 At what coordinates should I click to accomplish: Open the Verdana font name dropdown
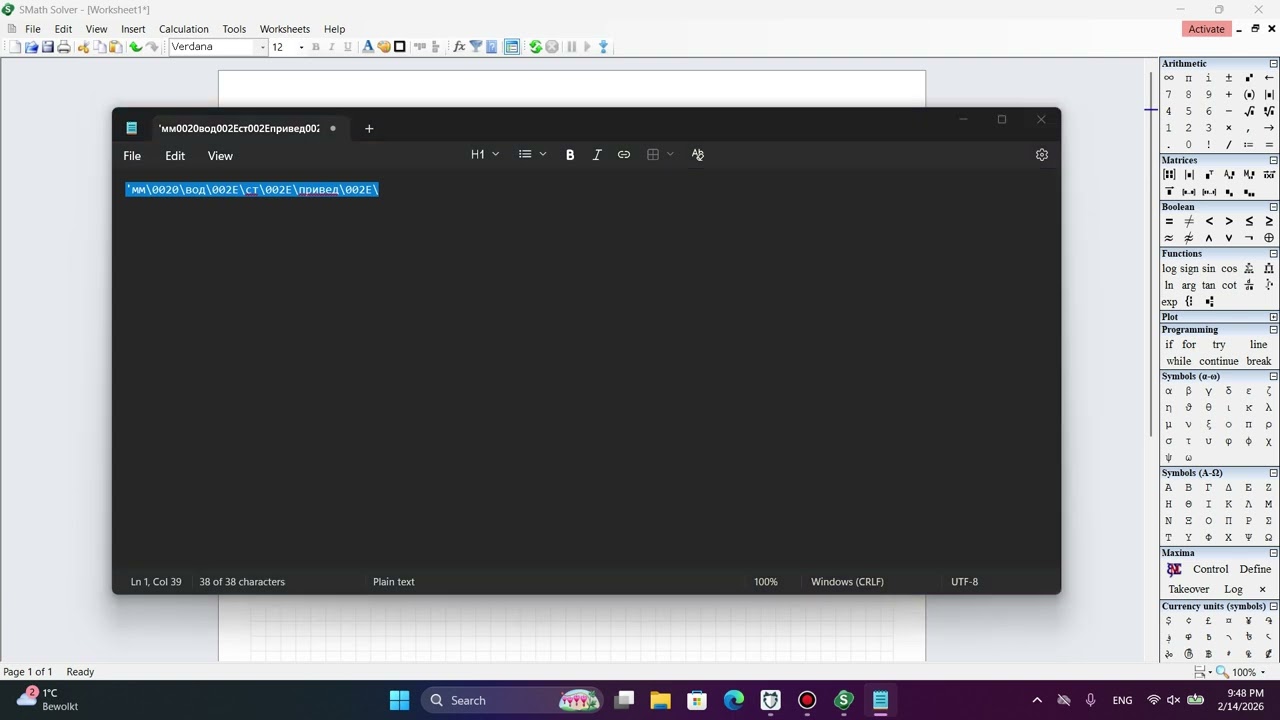point(263,47)
